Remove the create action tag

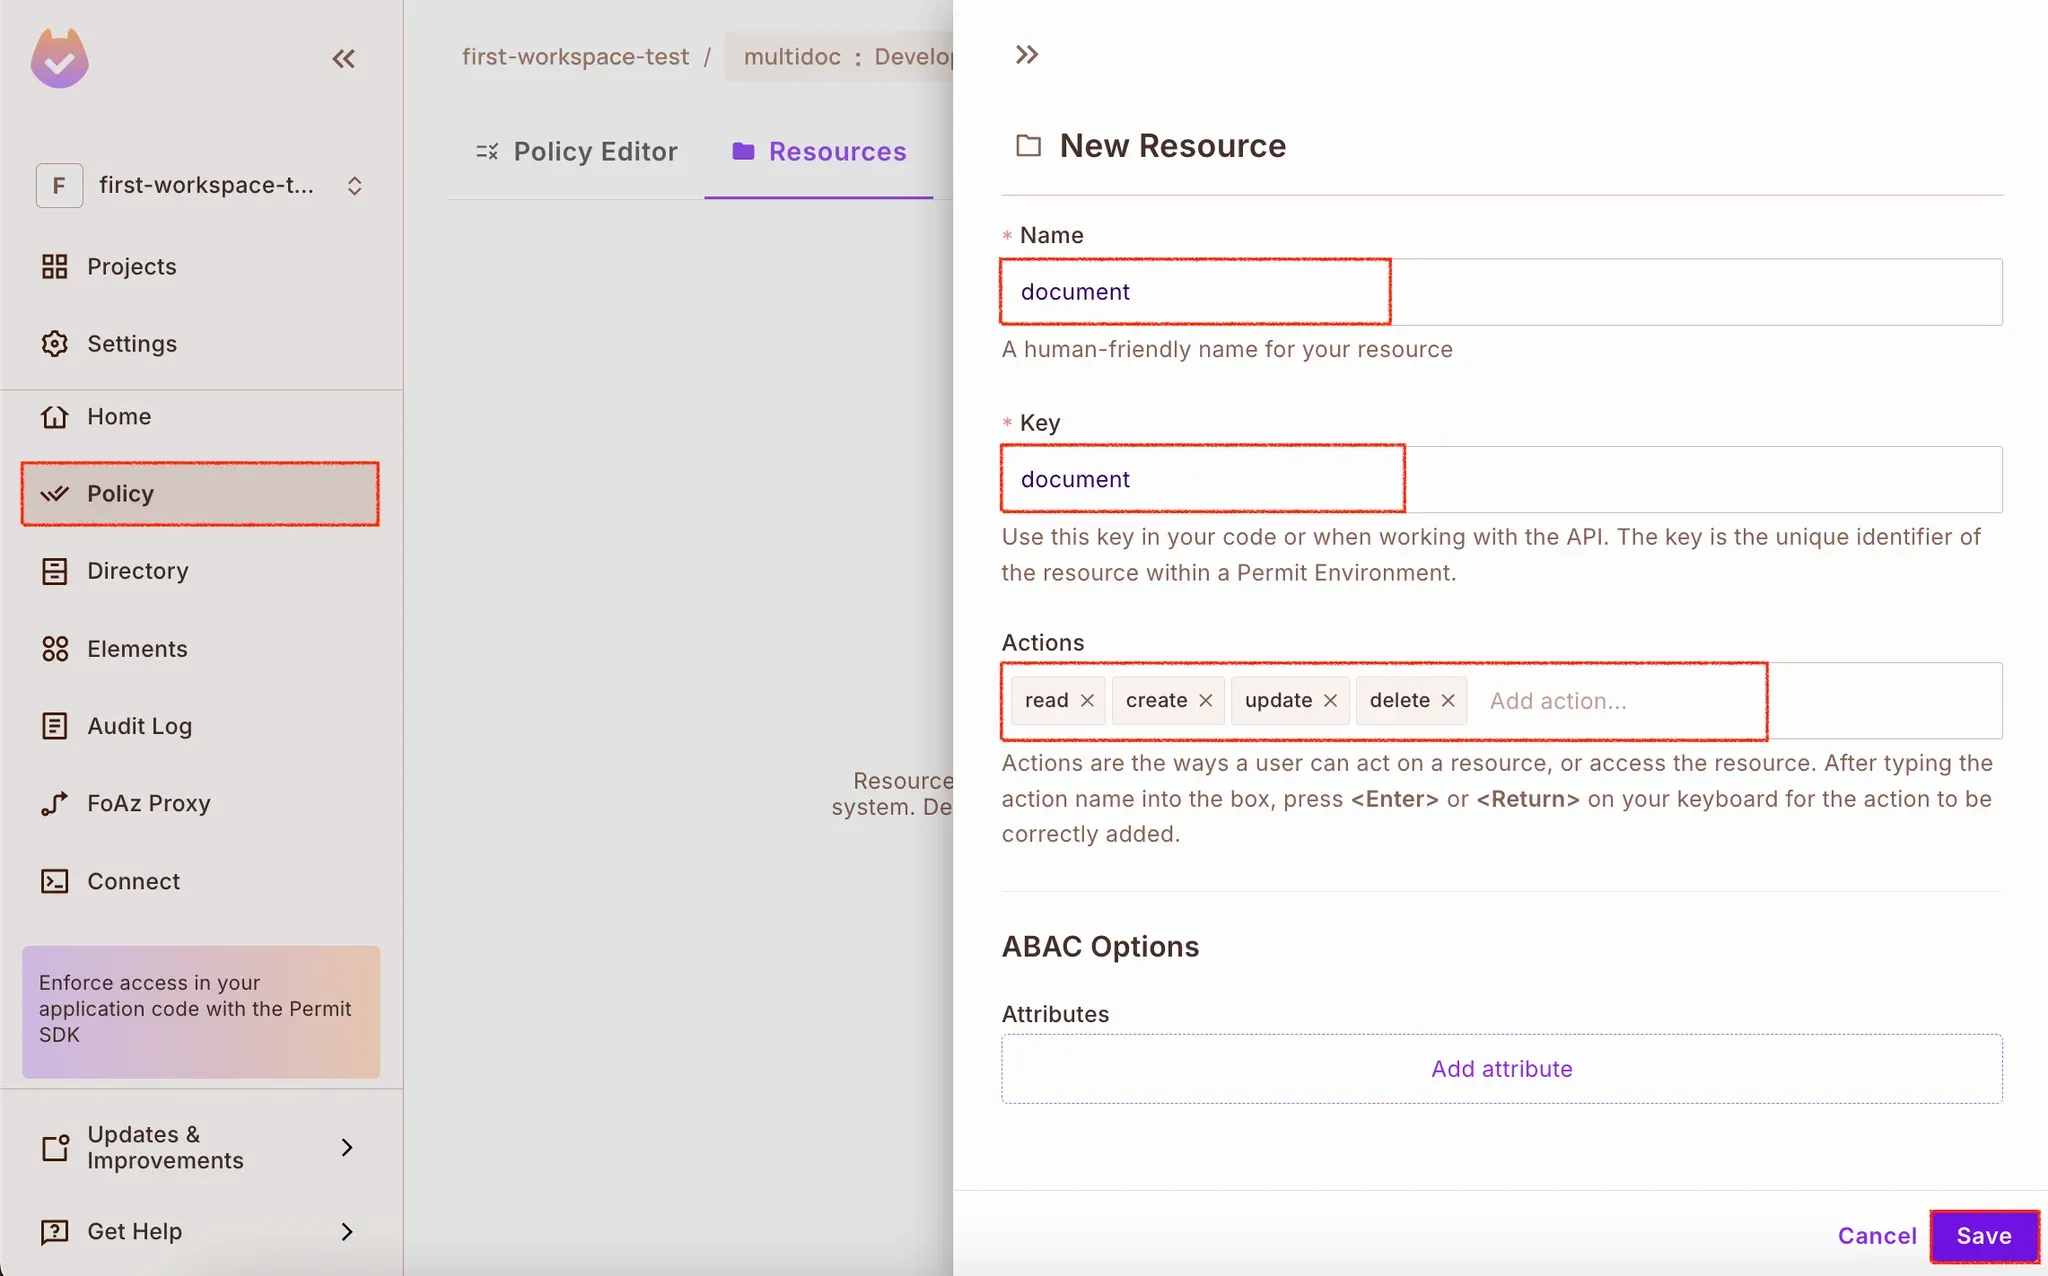pos(1205,701)
